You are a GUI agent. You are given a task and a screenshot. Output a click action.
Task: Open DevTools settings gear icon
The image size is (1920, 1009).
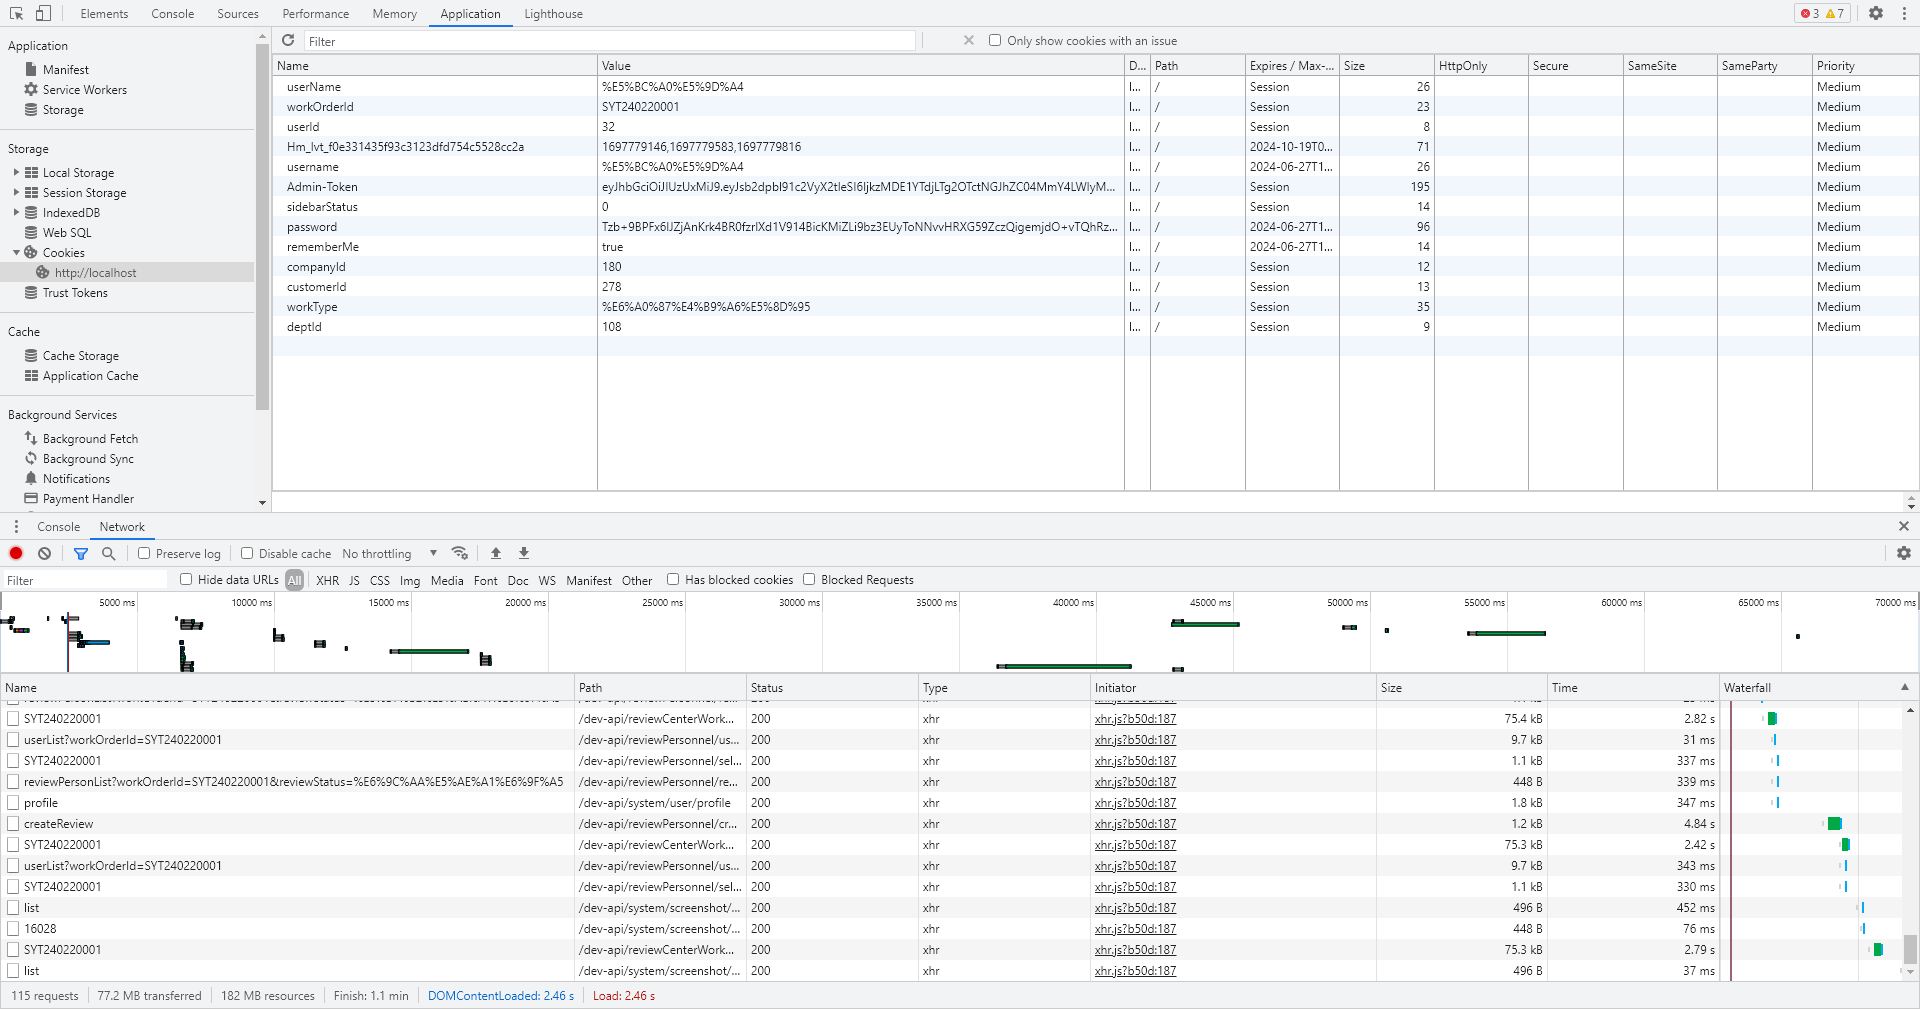click(x=1876, y=13)
